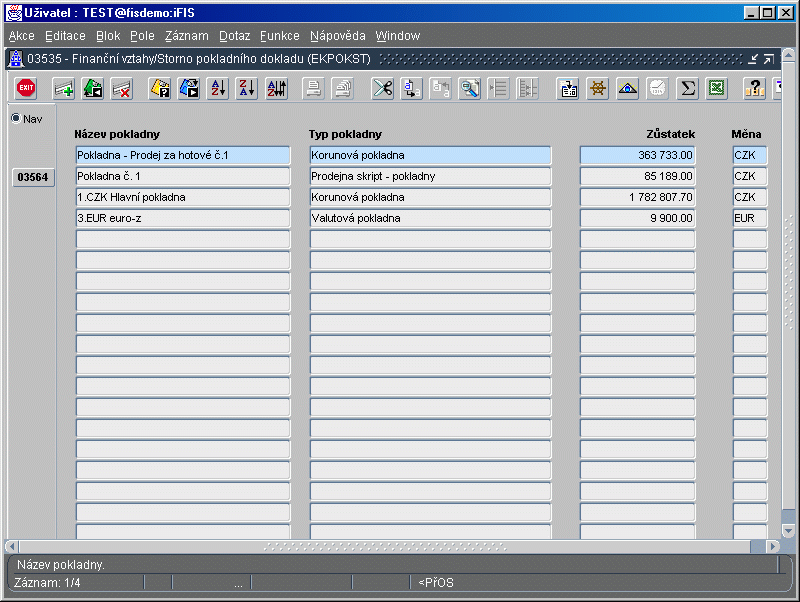Click the Sigma sum icon
The width and height of the screenshot is (800, 602).
[x=687, y=88]
